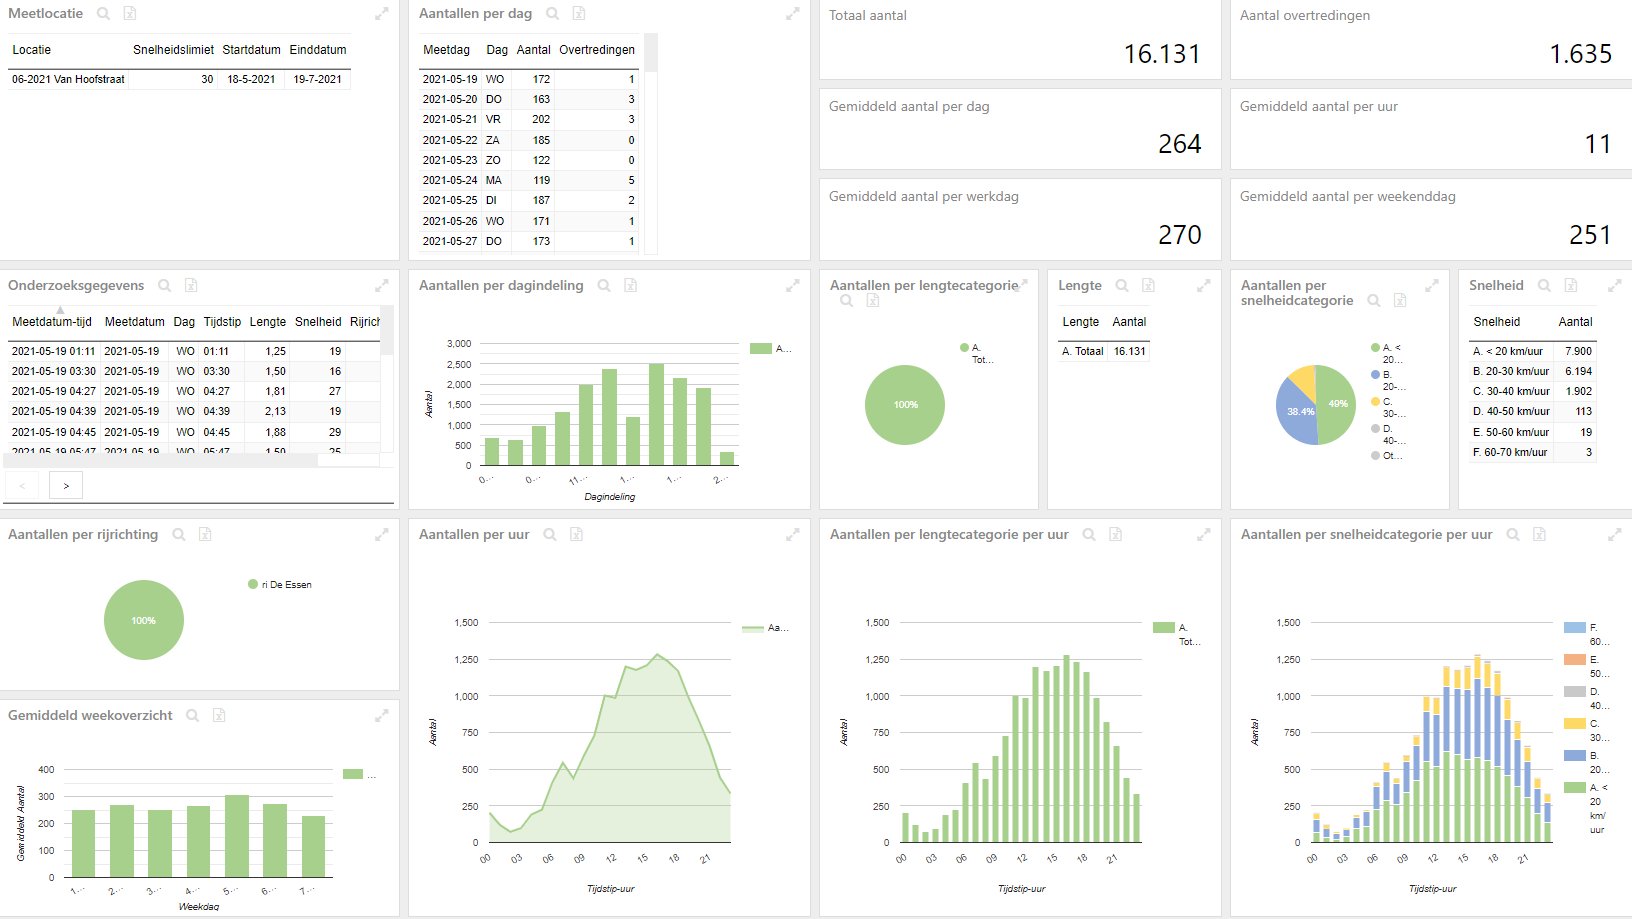Export Aantallen per snelheidcategorie per uur data
Viewport: 1632px width, 919px height.
1540,535
